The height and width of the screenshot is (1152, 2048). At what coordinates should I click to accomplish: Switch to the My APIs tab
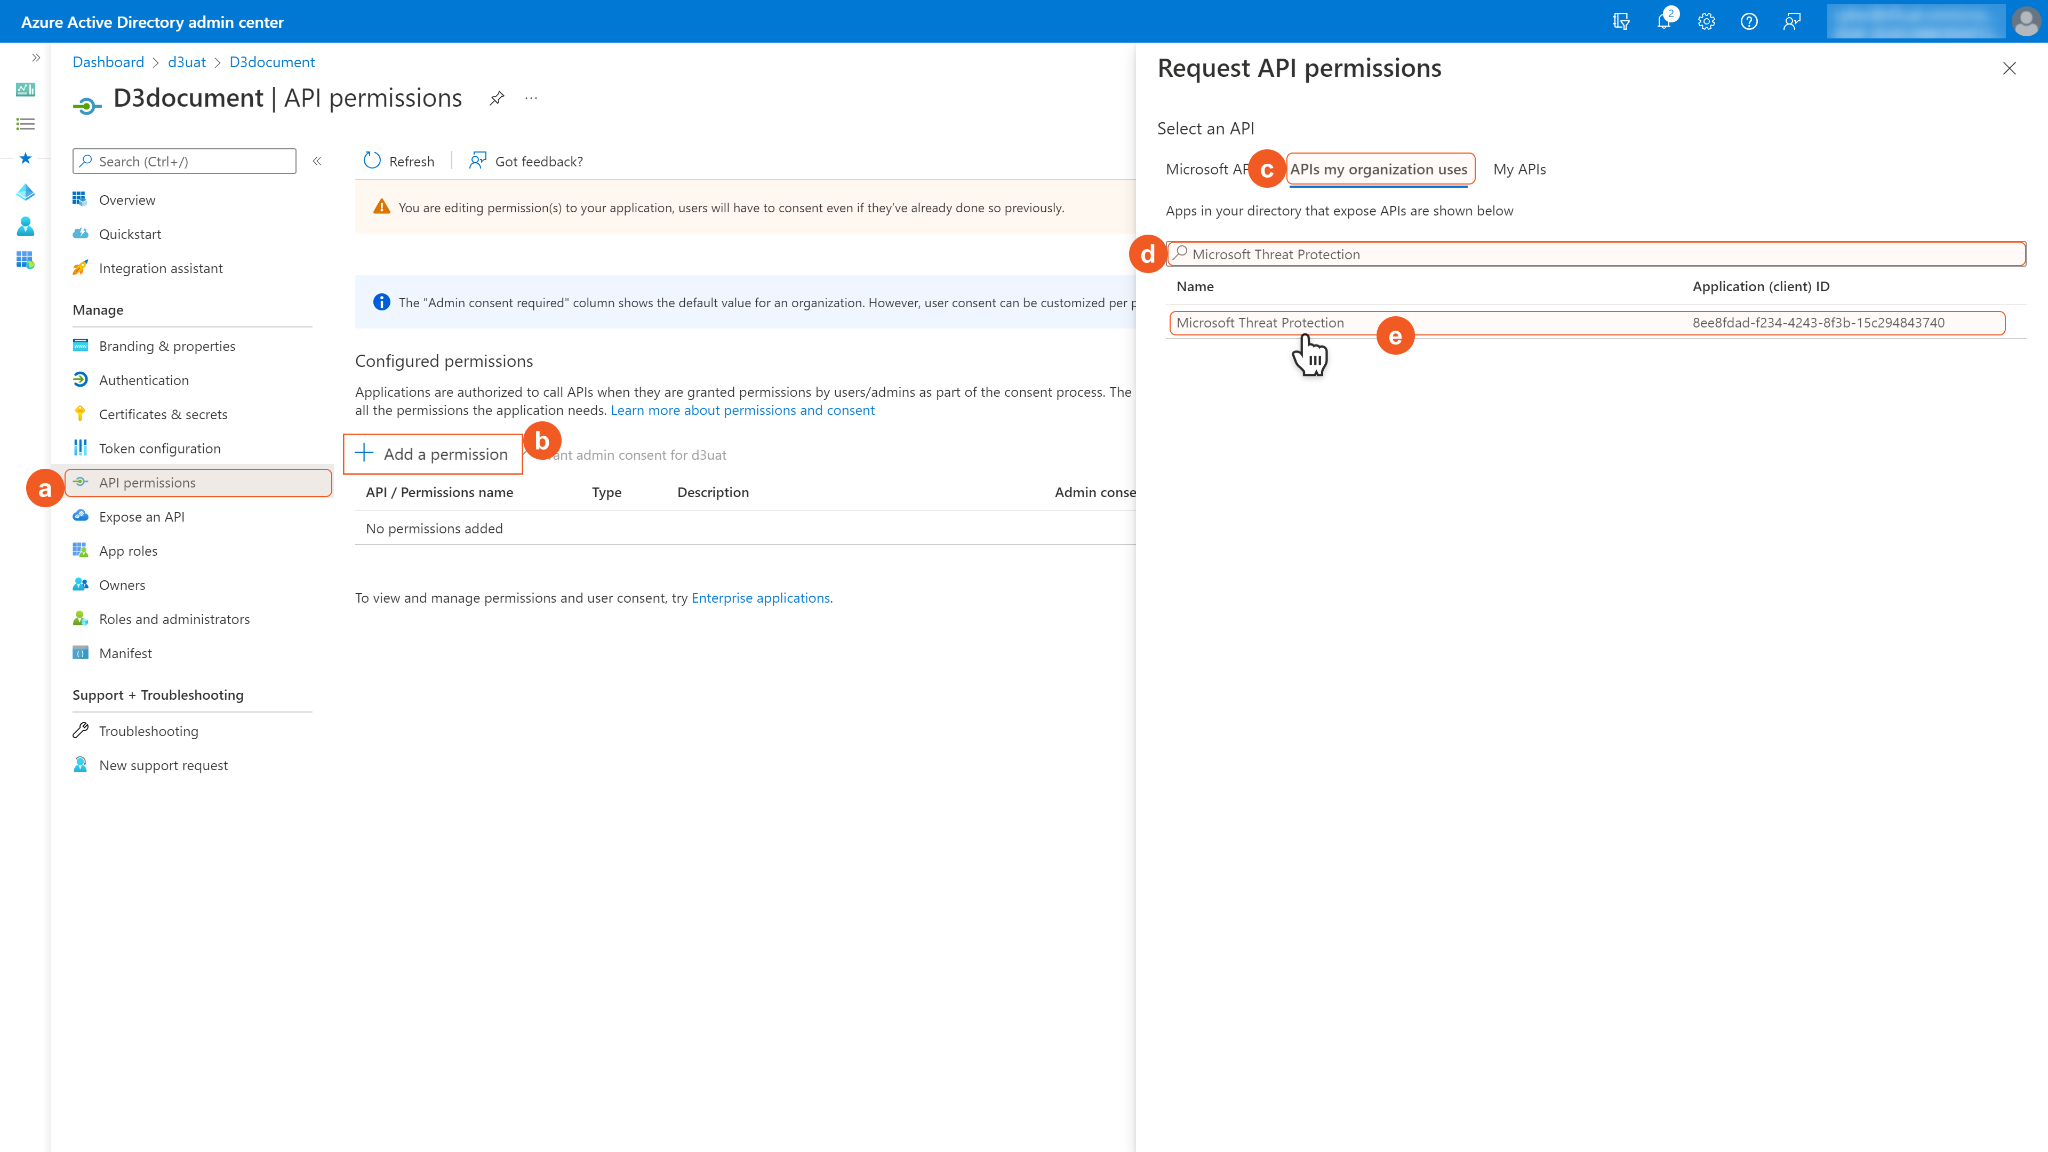click(x=1519, y=169)
